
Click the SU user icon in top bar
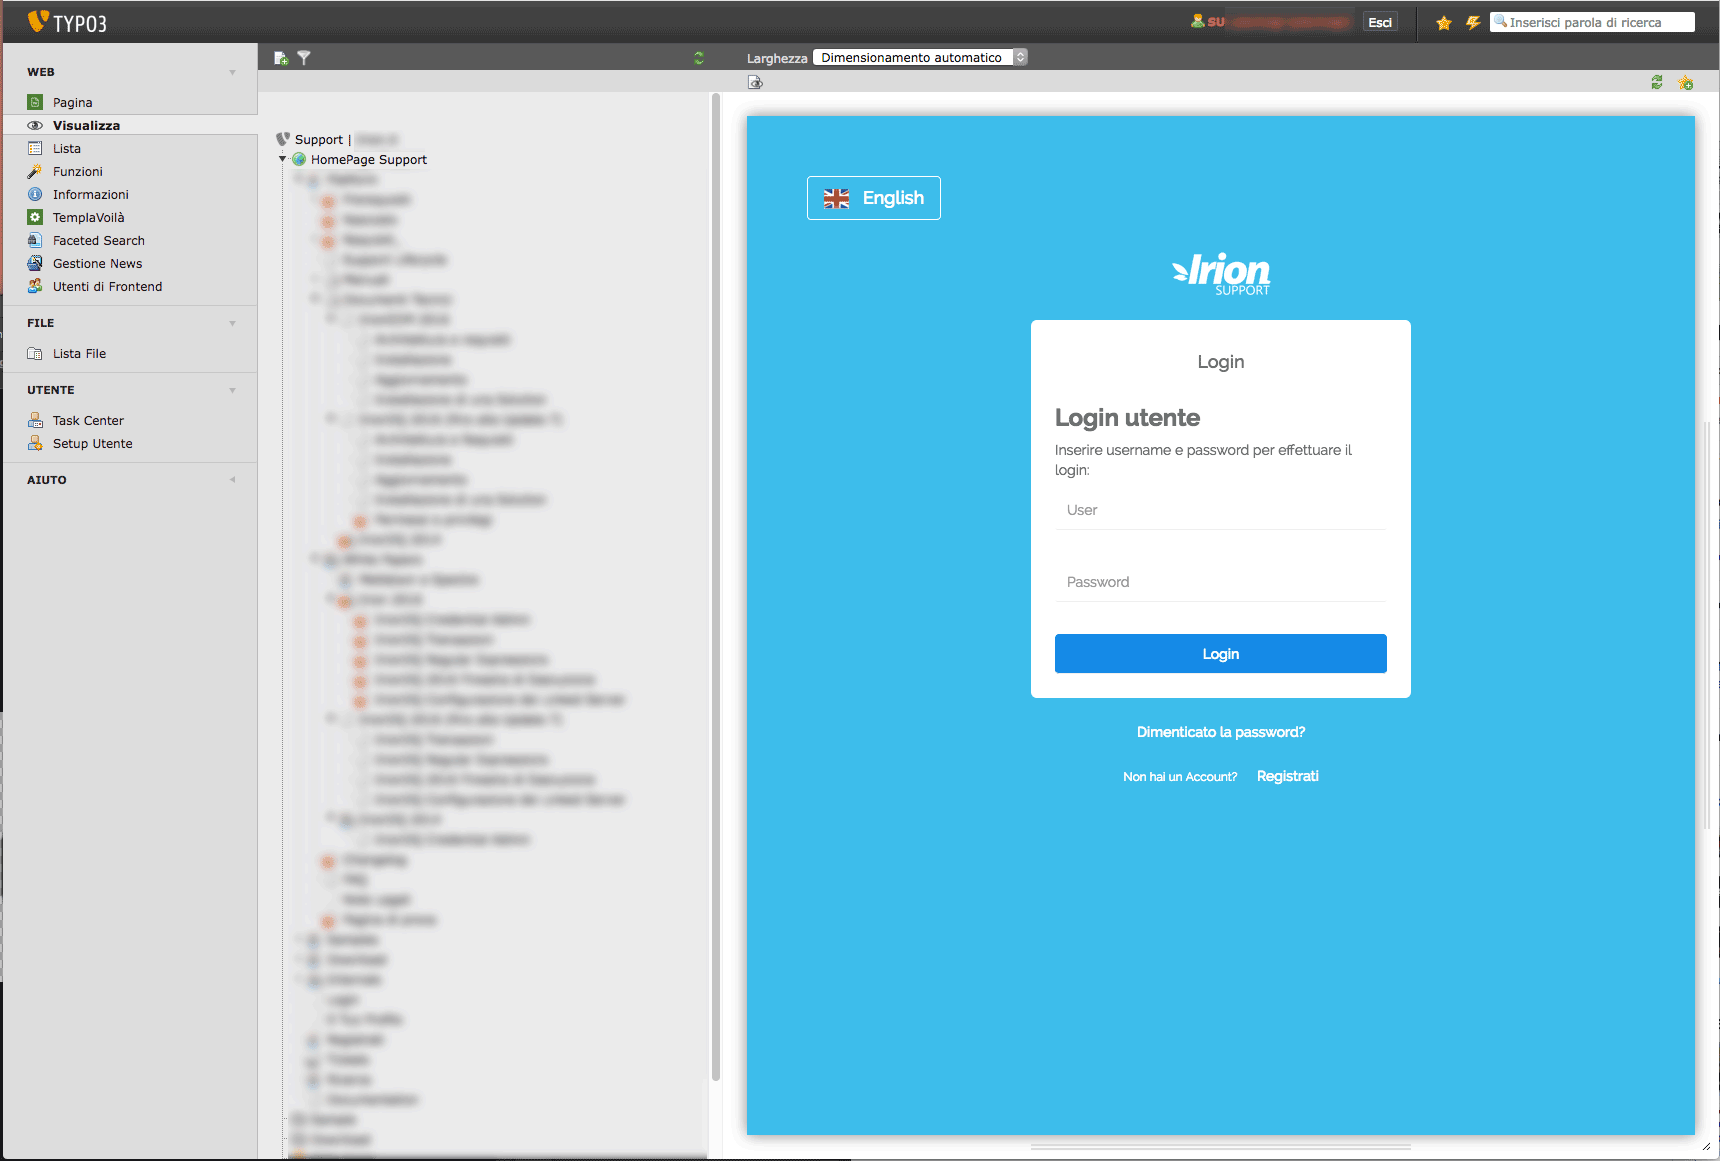(x=1198, y=21)
